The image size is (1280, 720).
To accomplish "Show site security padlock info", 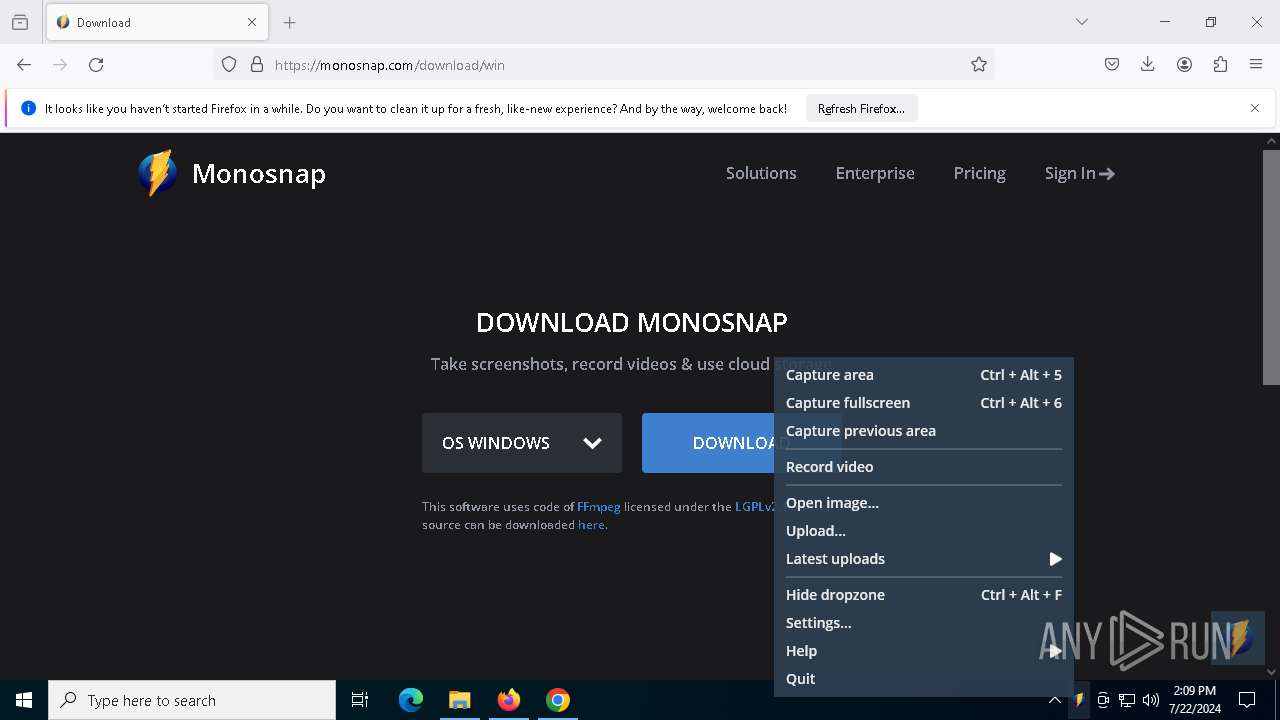I will click(257, 65).
